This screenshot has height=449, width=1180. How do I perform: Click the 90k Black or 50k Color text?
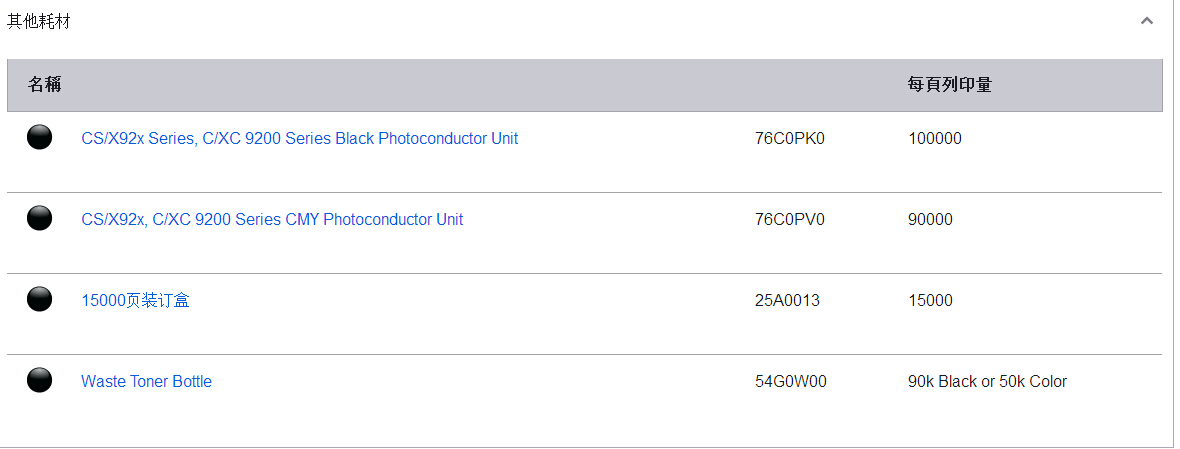(x=987, y=381)
